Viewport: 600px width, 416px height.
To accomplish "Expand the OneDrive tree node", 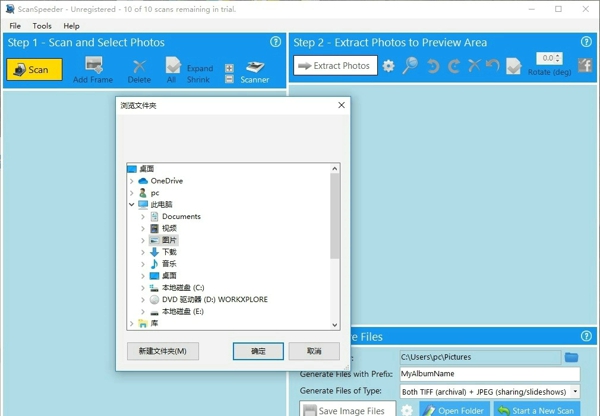I will [131, 181].
